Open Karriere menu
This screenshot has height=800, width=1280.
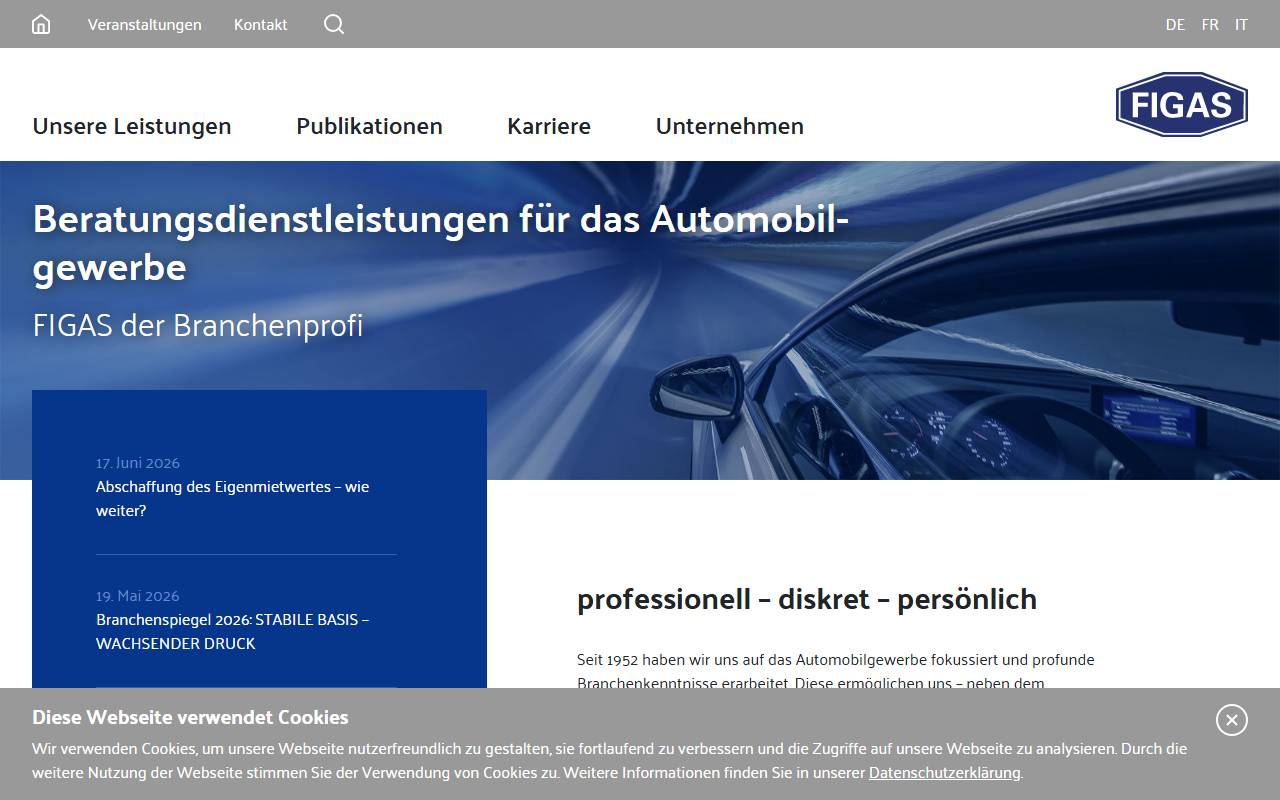coord(549,126)
